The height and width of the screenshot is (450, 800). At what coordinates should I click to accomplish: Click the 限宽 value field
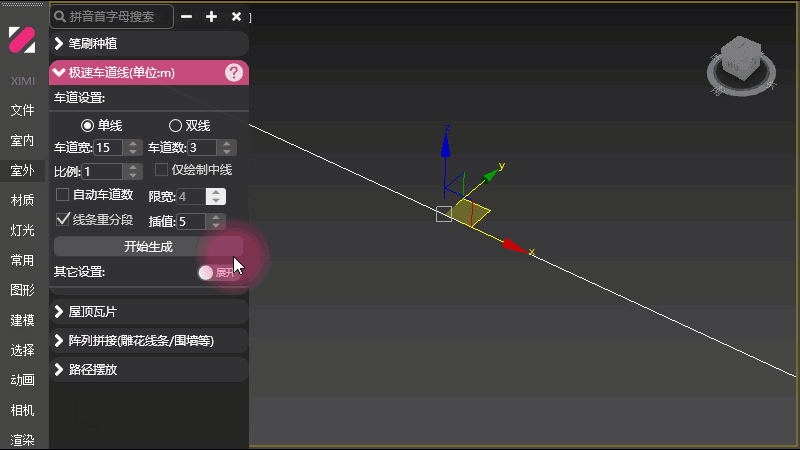[x=191, y=196]
